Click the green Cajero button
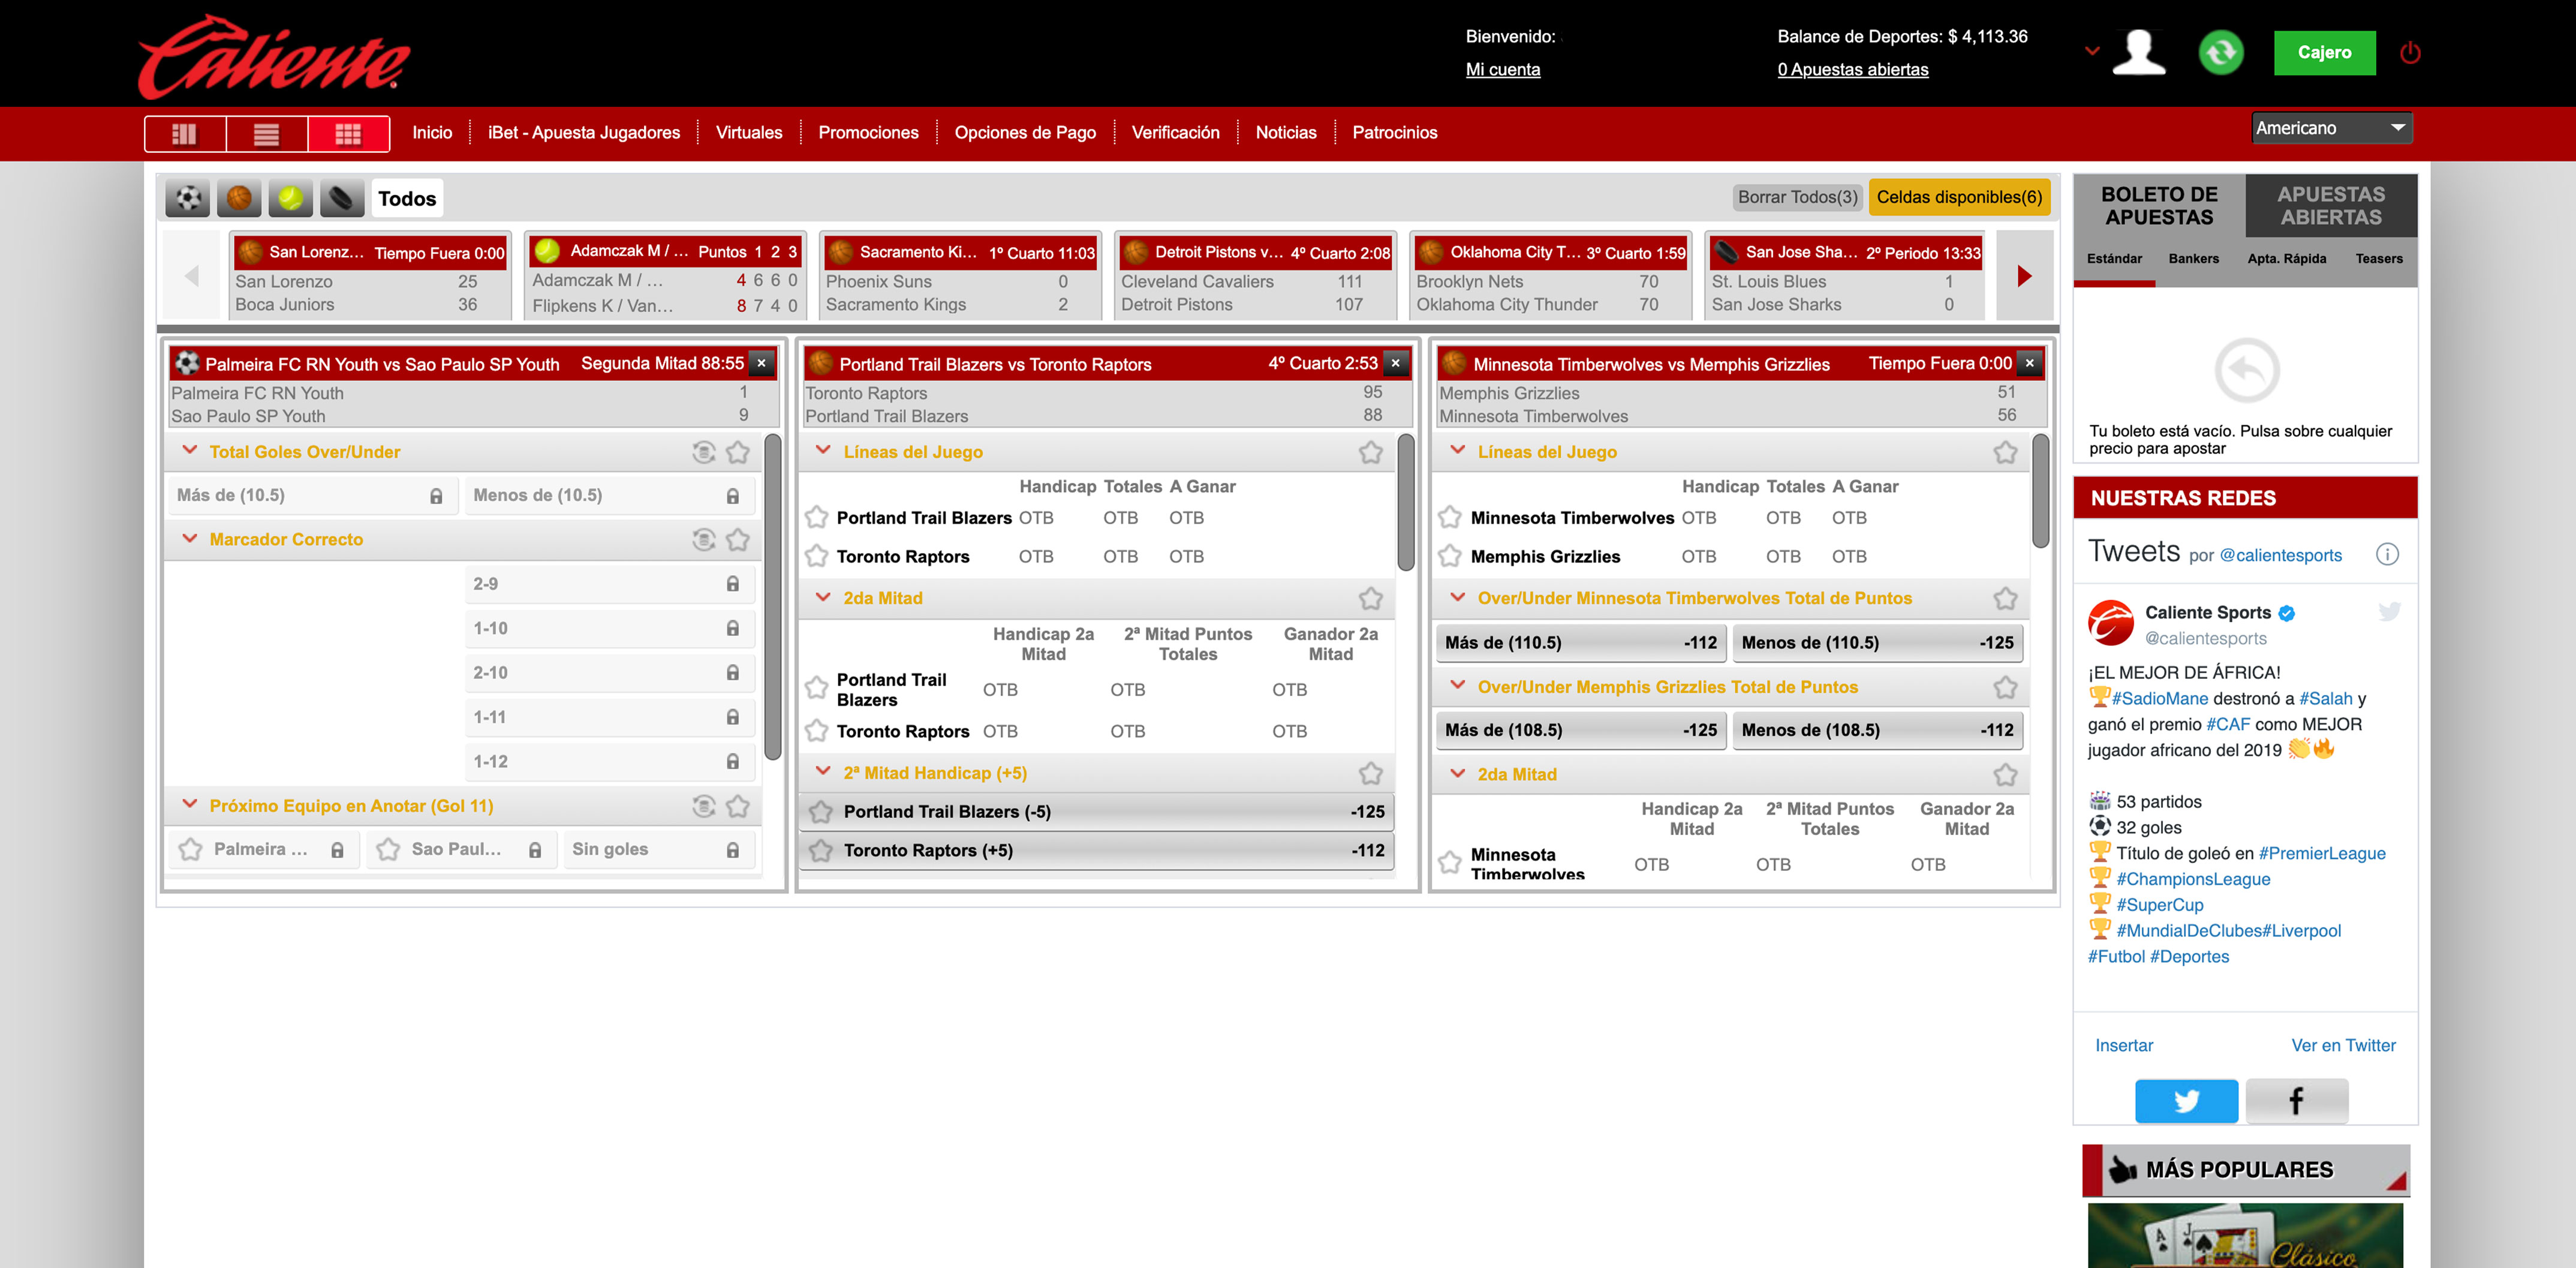 pyautogui.click(x=2324, y=52)
